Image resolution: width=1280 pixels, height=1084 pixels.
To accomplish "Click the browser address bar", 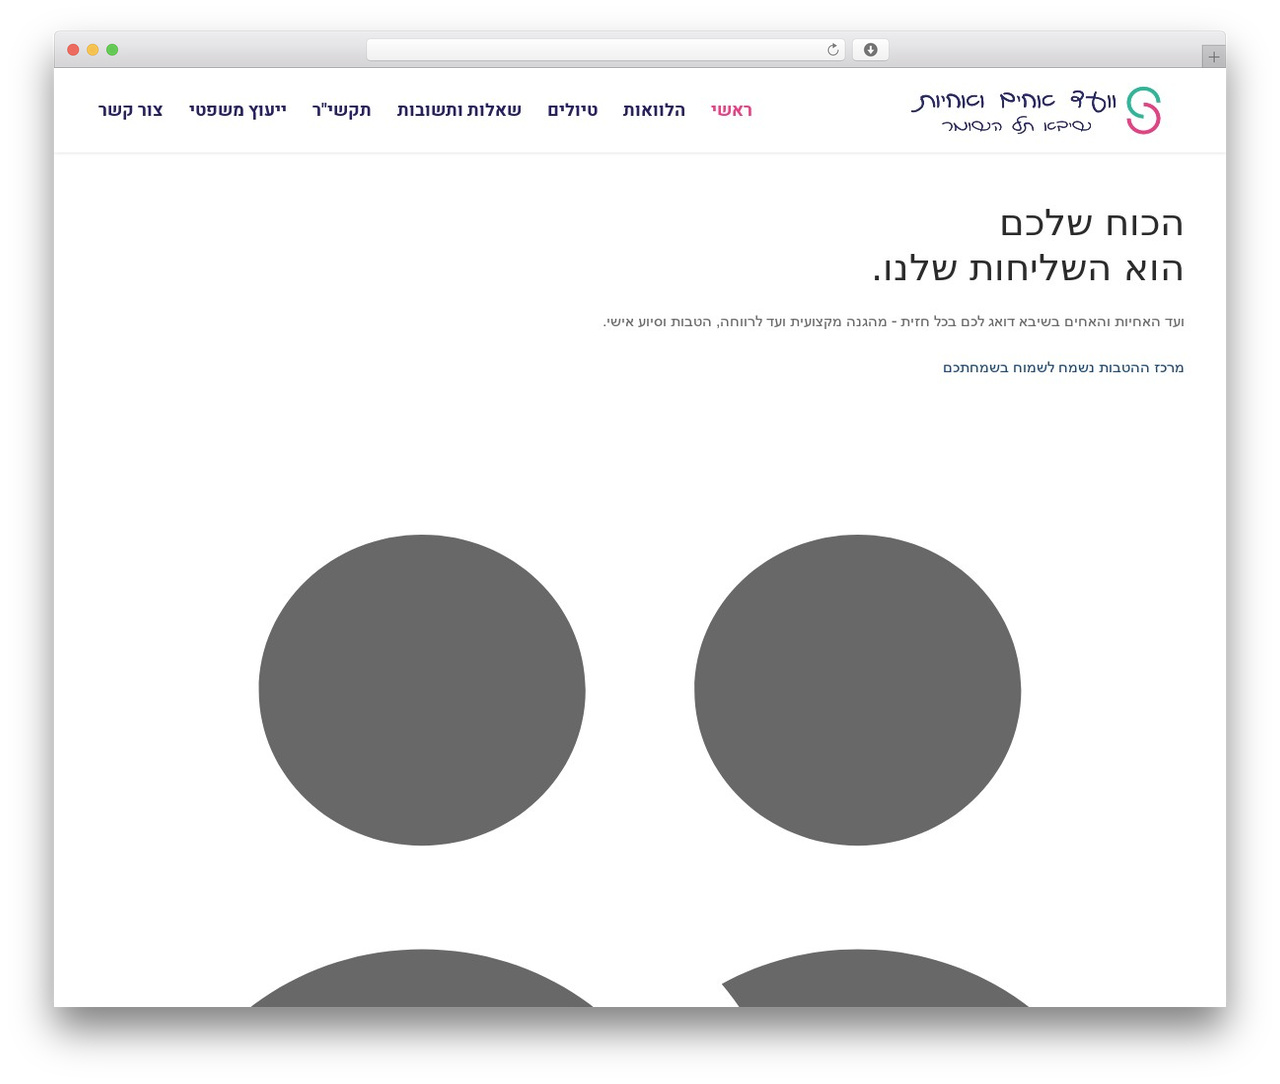I will point(605,50).
